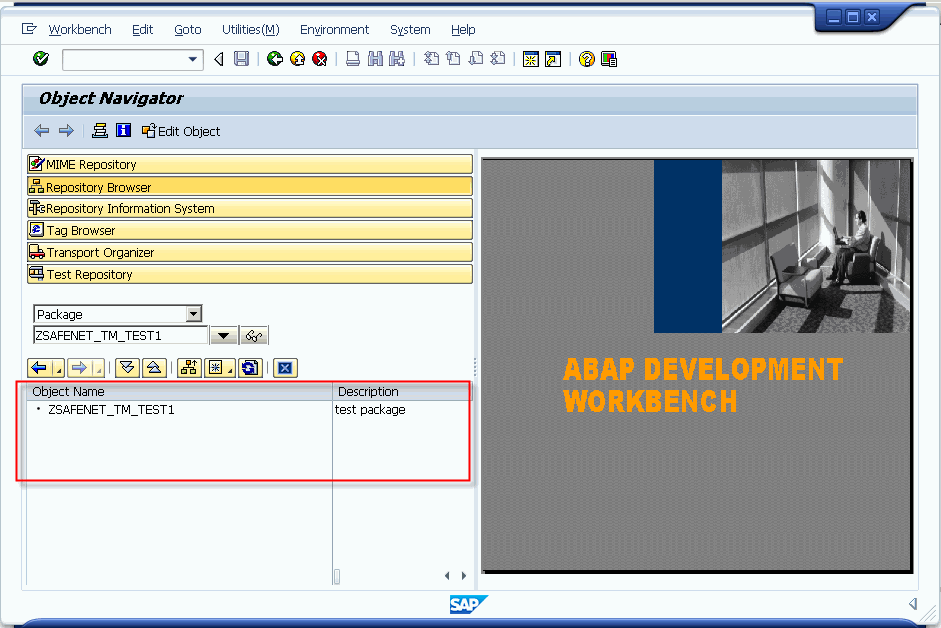Image resolution: width=941 pixels, height=628 pixels.
Task: Open the command field history dropdown
Action: [x=193, y=59]
